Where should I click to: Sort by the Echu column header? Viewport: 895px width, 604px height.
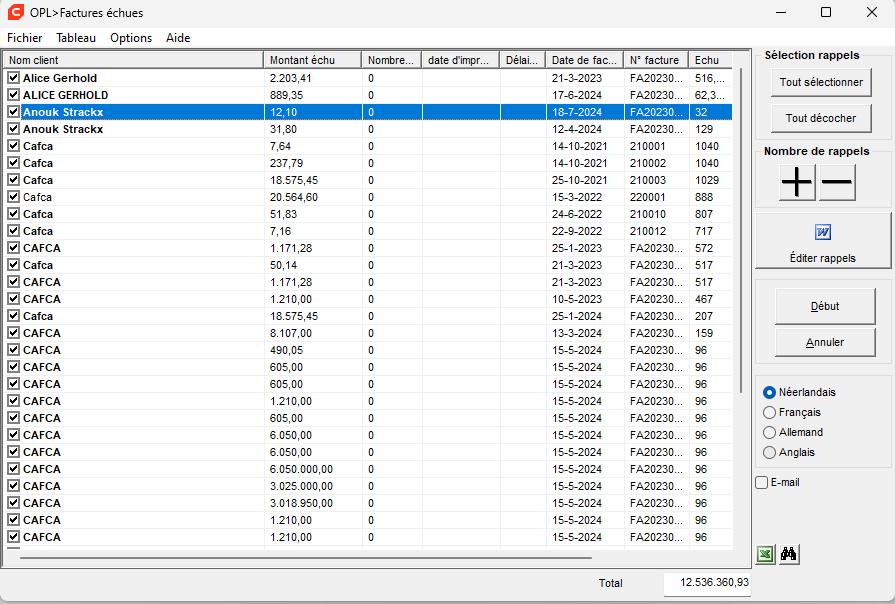tap(710, 60)
